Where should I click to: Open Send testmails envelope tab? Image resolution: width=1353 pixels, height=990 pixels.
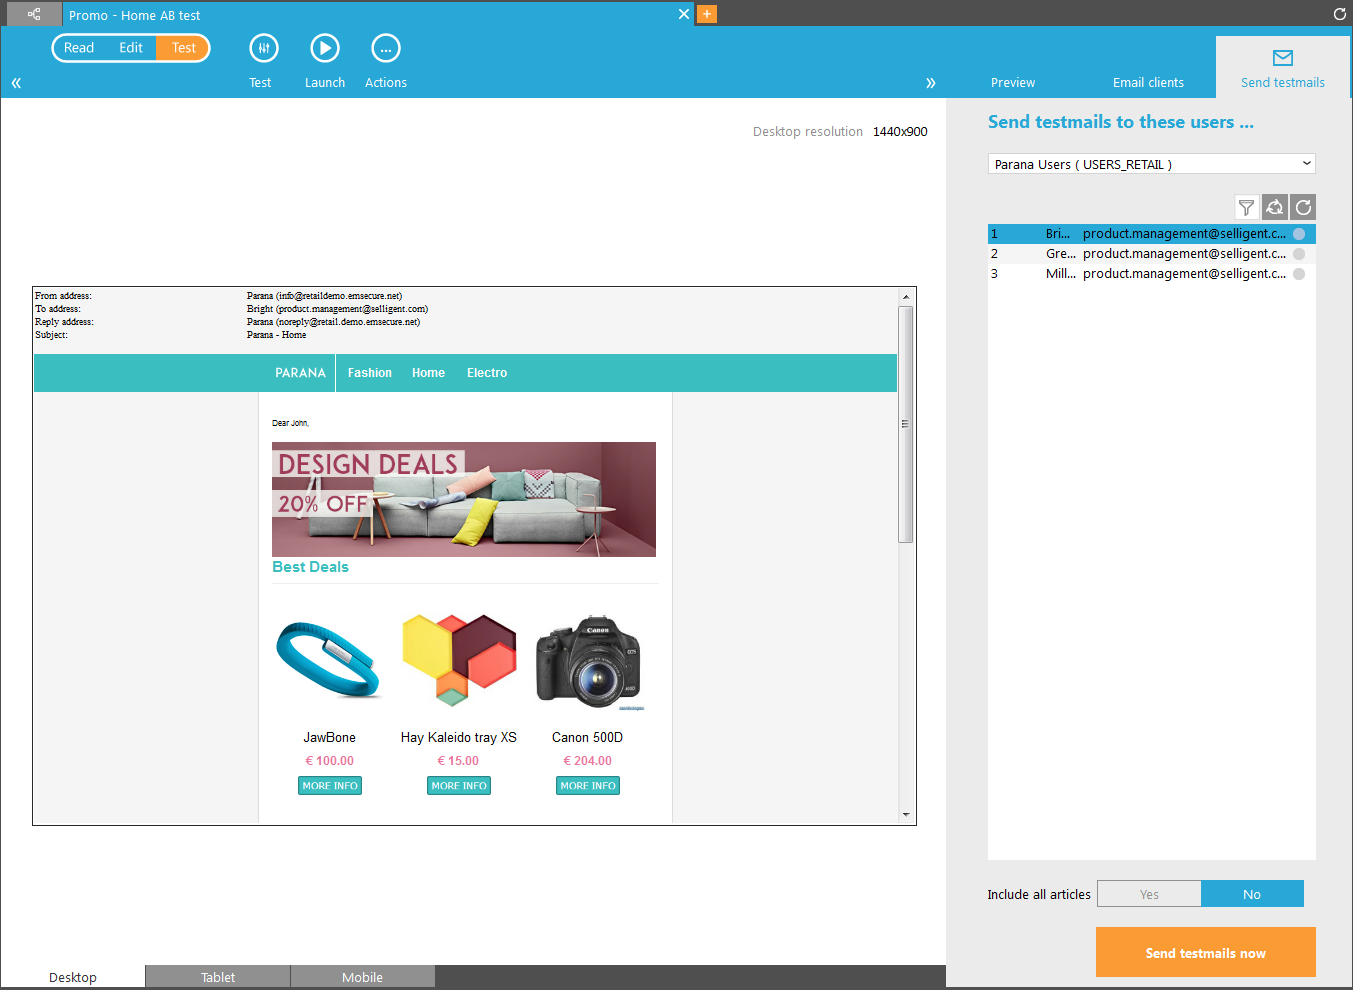point(1282,68)
